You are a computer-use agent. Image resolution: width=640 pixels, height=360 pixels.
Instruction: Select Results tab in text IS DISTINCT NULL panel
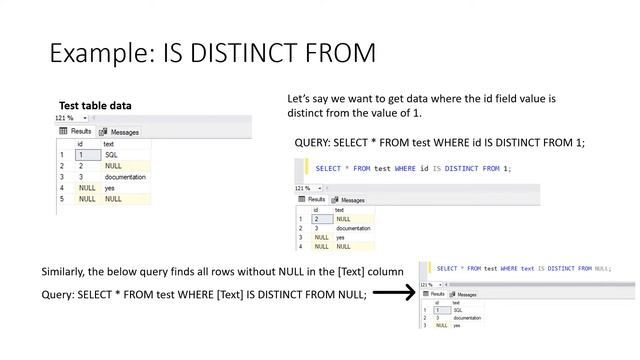pyautogui.click(x=434, y=294)
